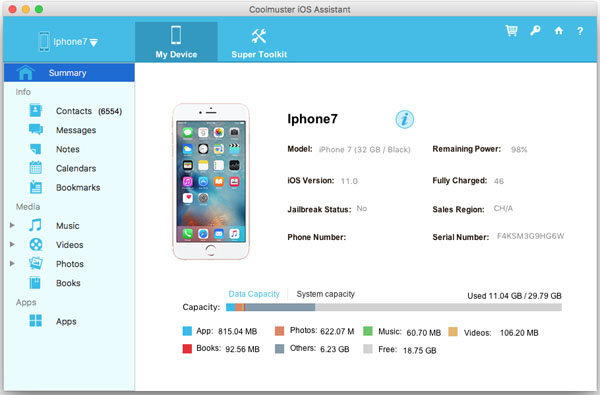Click the Iphone7 device name heading
This screenshot has height=395, width=600.
tap(312, 119)
